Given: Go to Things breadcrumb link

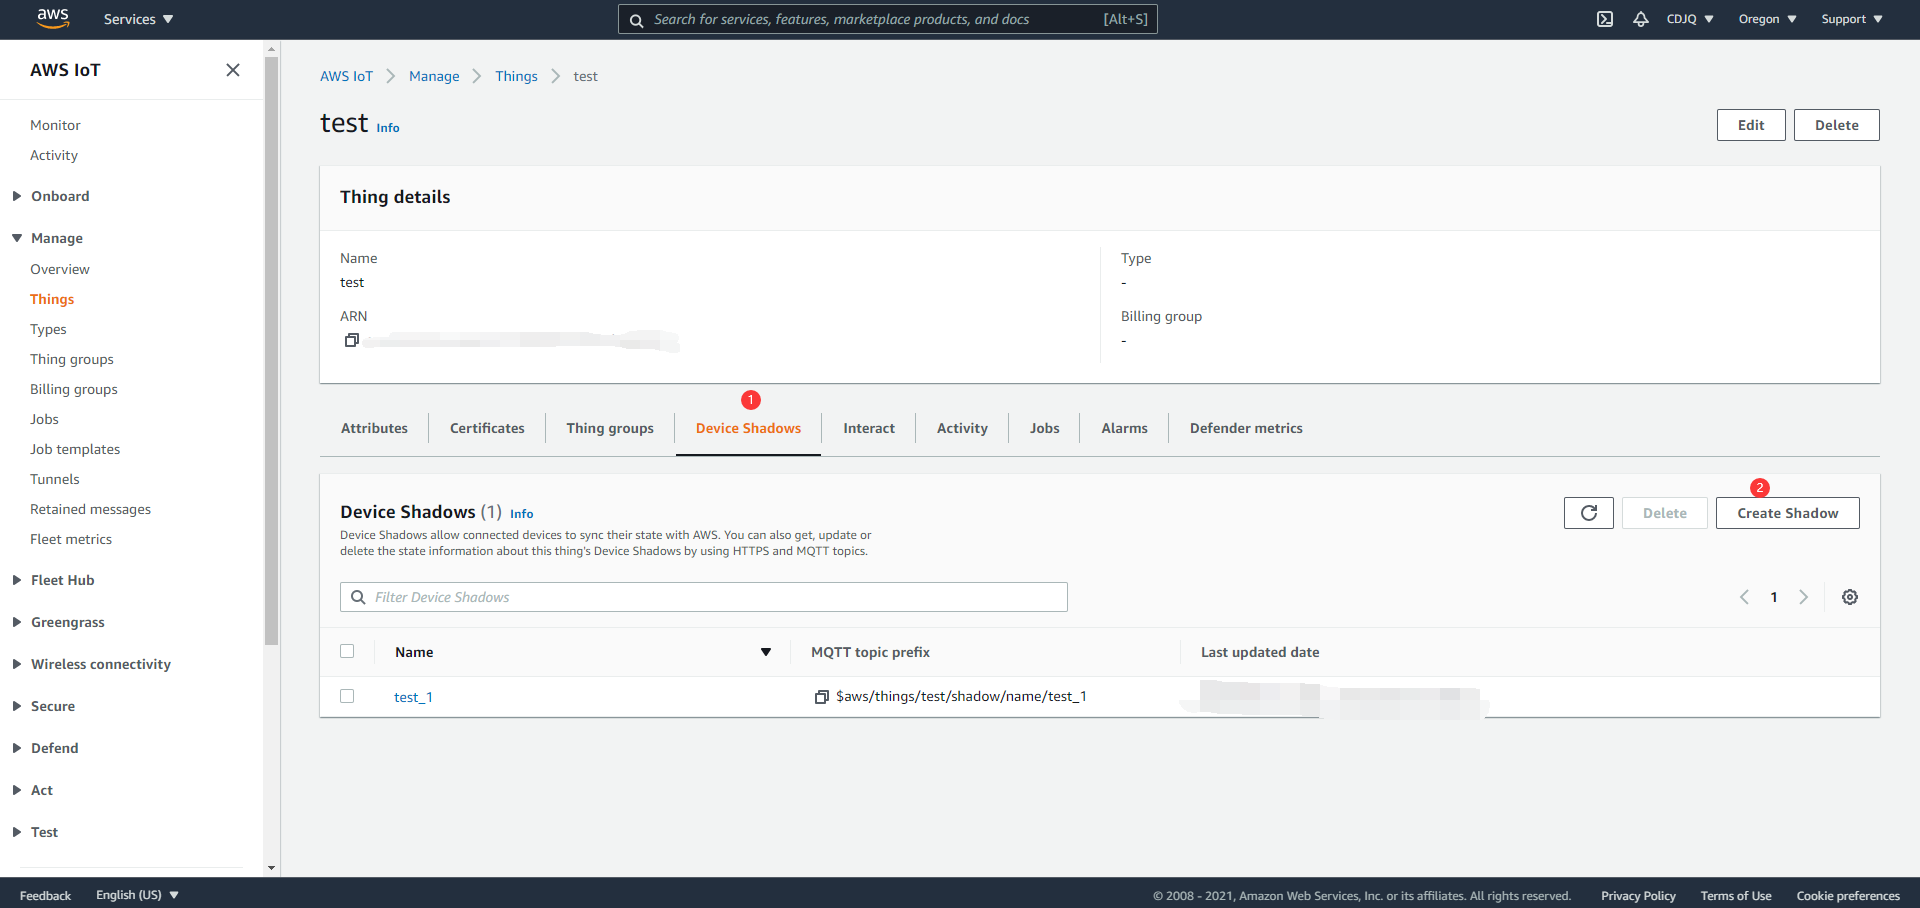Looking at the screenshot, I should pos(516,76).
